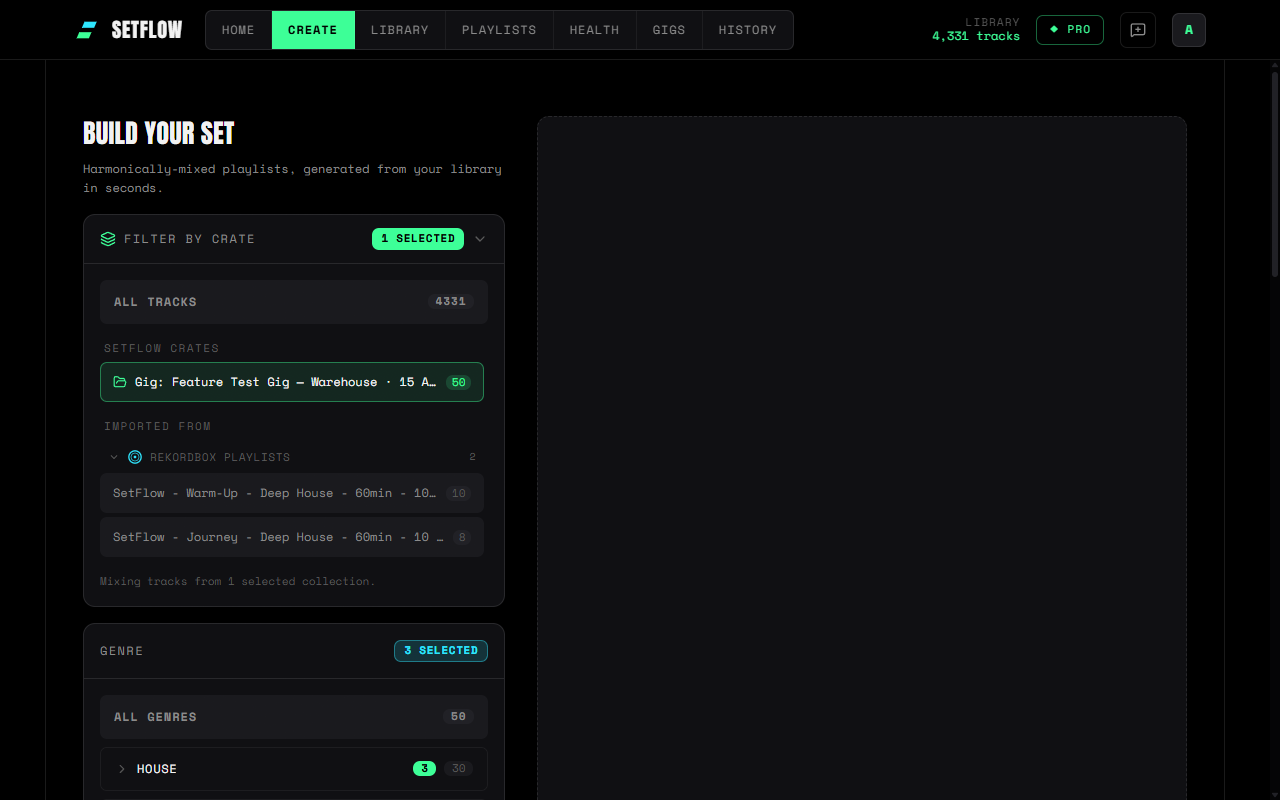Open the user avatar A menu
Image resolution: width=1280 pixels, height=800 pixels.
(x=1189, y=30)
